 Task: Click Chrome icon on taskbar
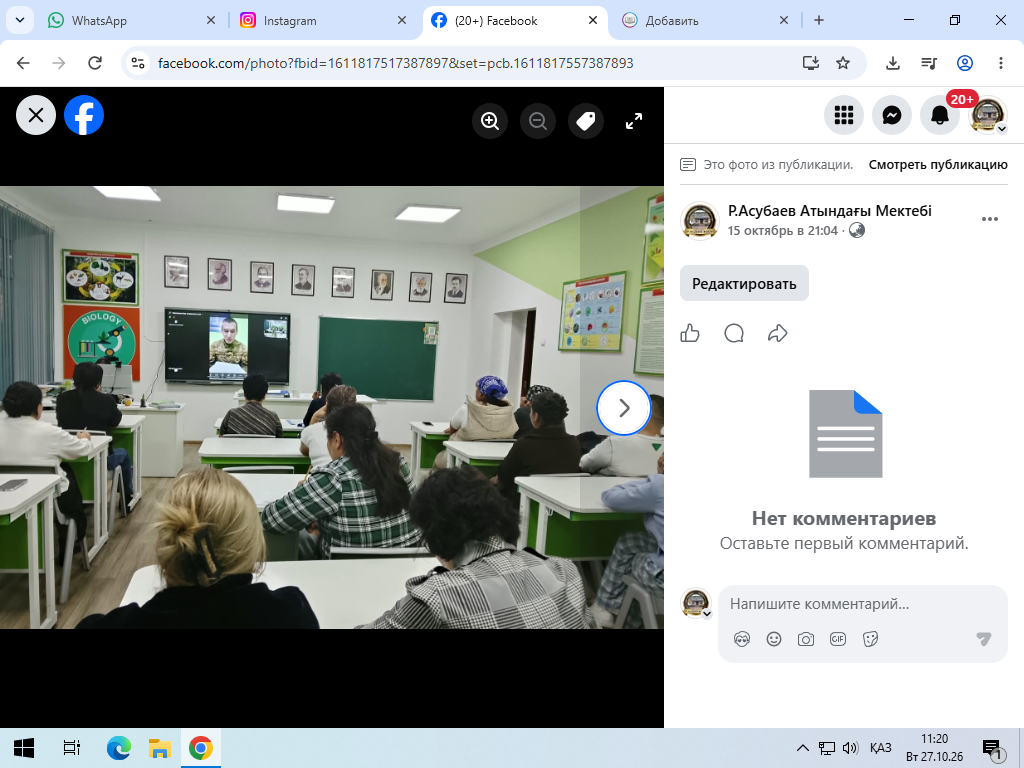pyautogui.click(x=200, y=748)
